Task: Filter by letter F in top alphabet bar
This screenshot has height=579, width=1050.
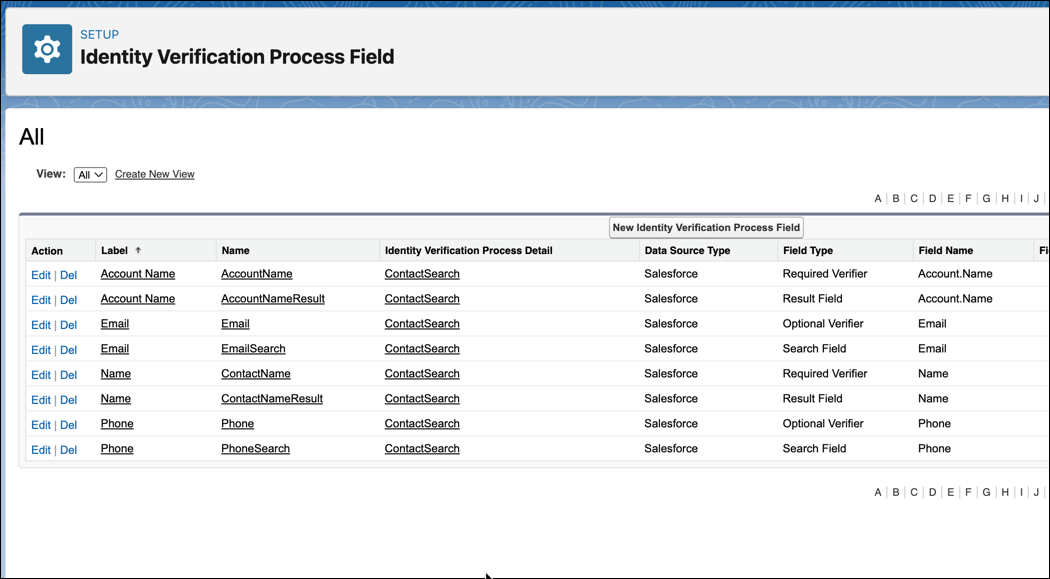Action: pos(968,199)
